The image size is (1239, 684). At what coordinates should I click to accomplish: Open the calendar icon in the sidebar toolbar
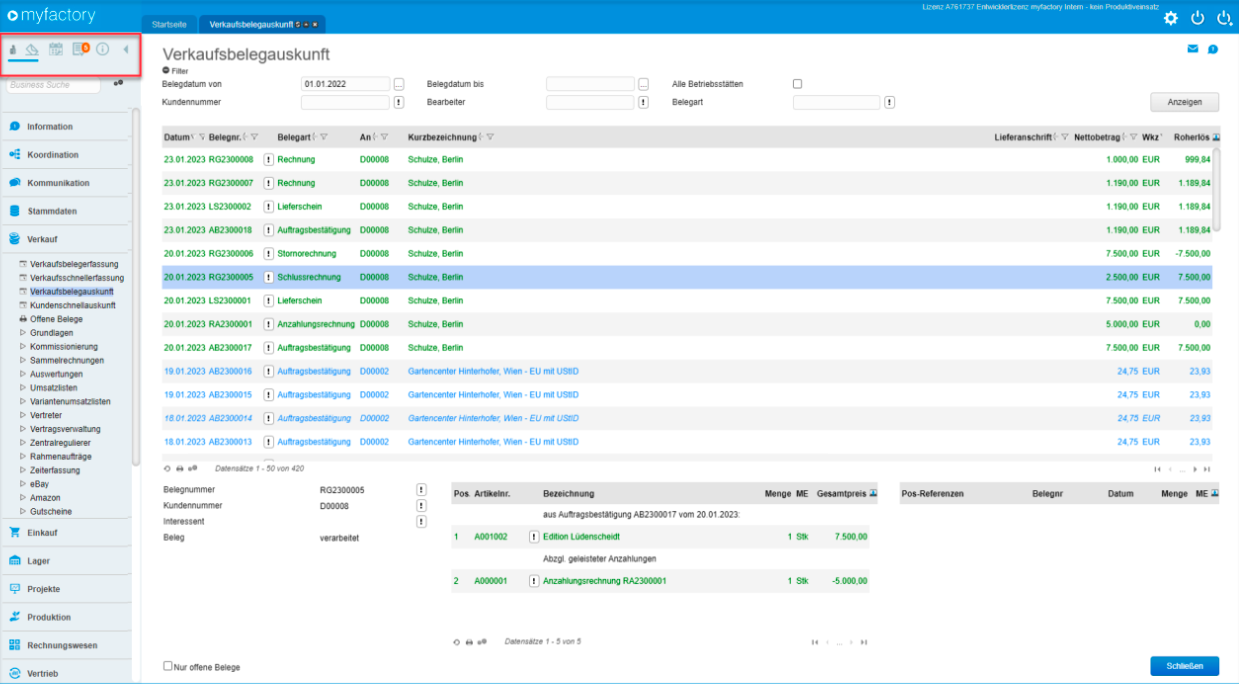tap(57, 49)
